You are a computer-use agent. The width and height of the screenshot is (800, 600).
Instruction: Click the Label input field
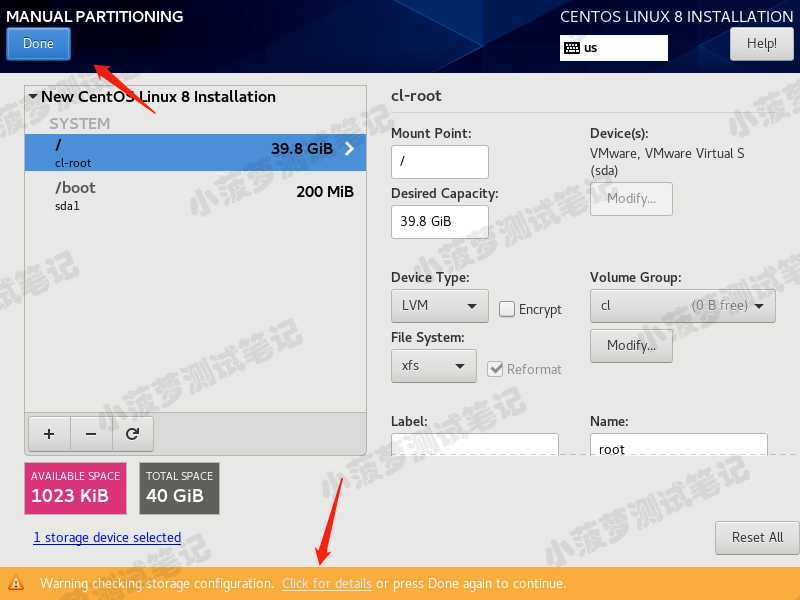474,444
